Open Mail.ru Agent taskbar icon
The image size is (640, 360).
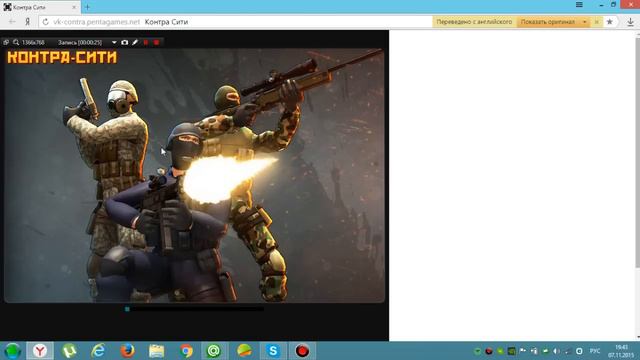(214, 351)
